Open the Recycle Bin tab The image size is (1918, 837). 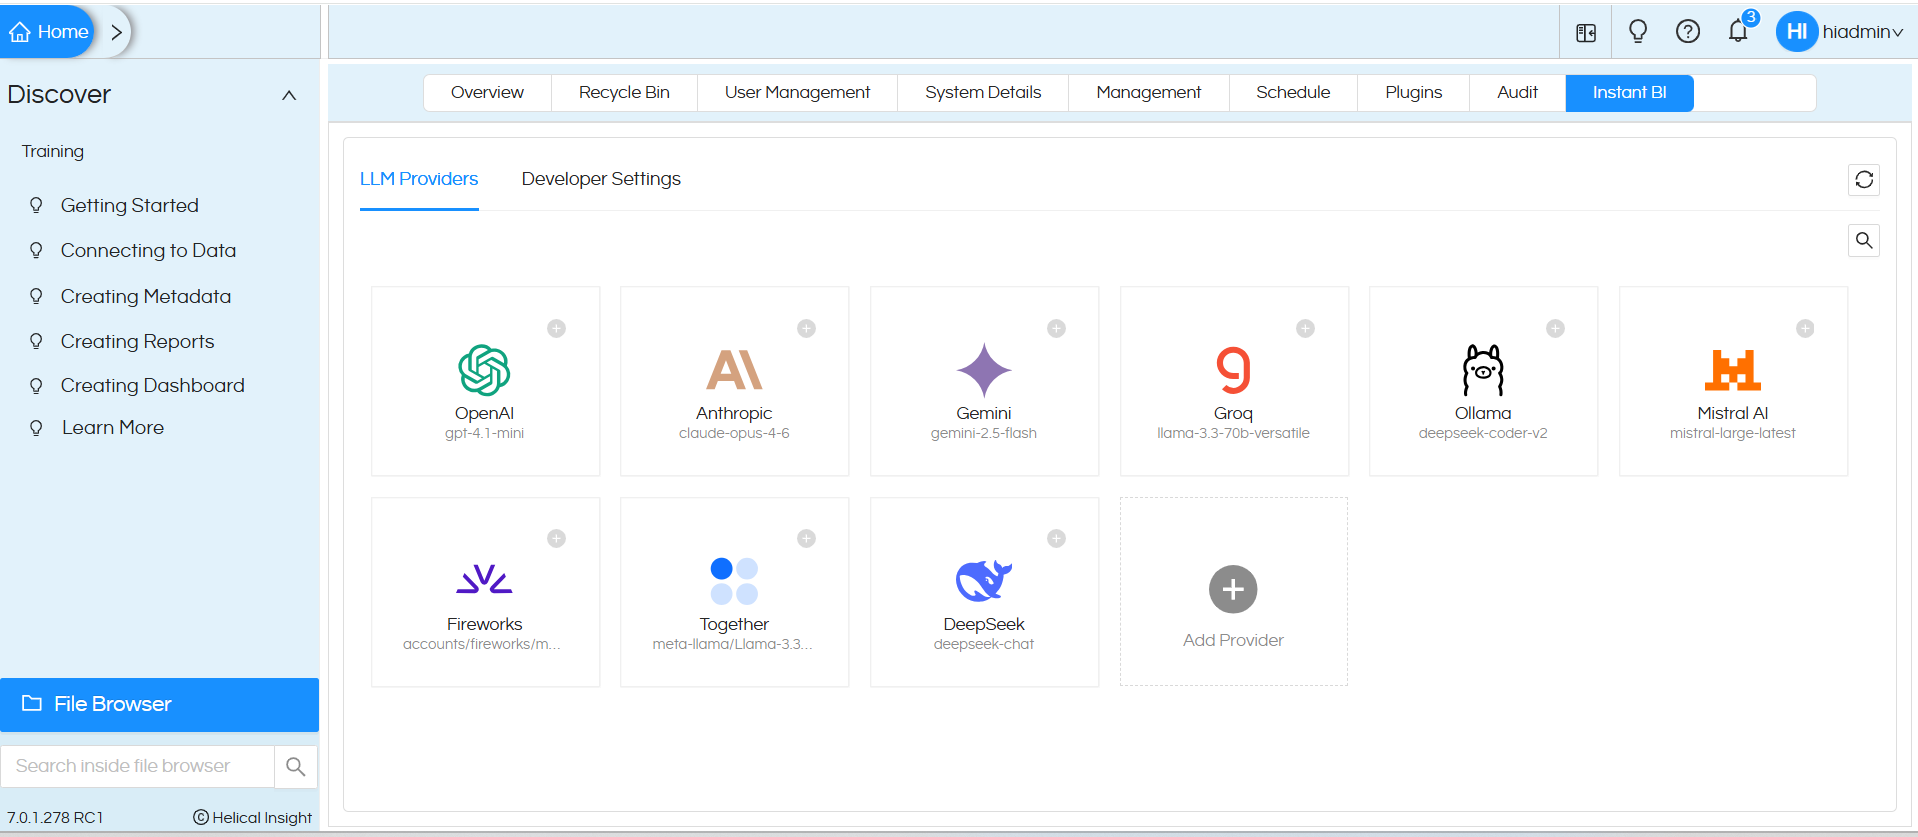(x=624, y=92)
